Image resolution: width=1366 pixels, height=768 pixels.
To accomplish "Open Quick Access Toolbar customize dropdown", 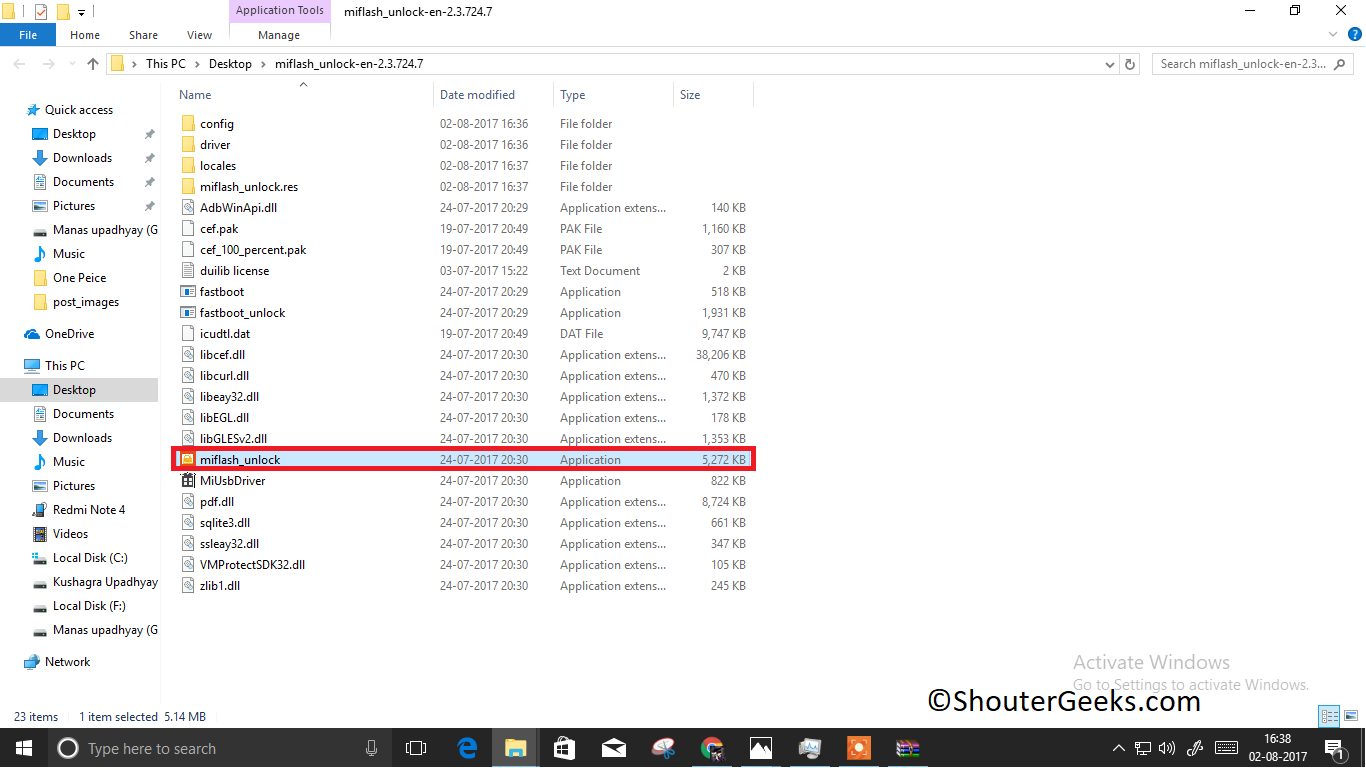I will (x=81, y=12).
